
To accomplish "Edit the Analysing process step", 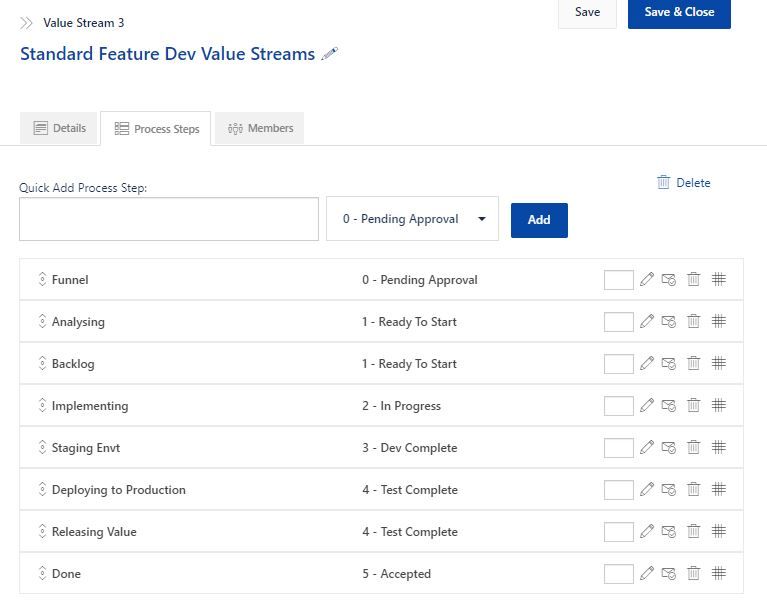I will (647, 321).
